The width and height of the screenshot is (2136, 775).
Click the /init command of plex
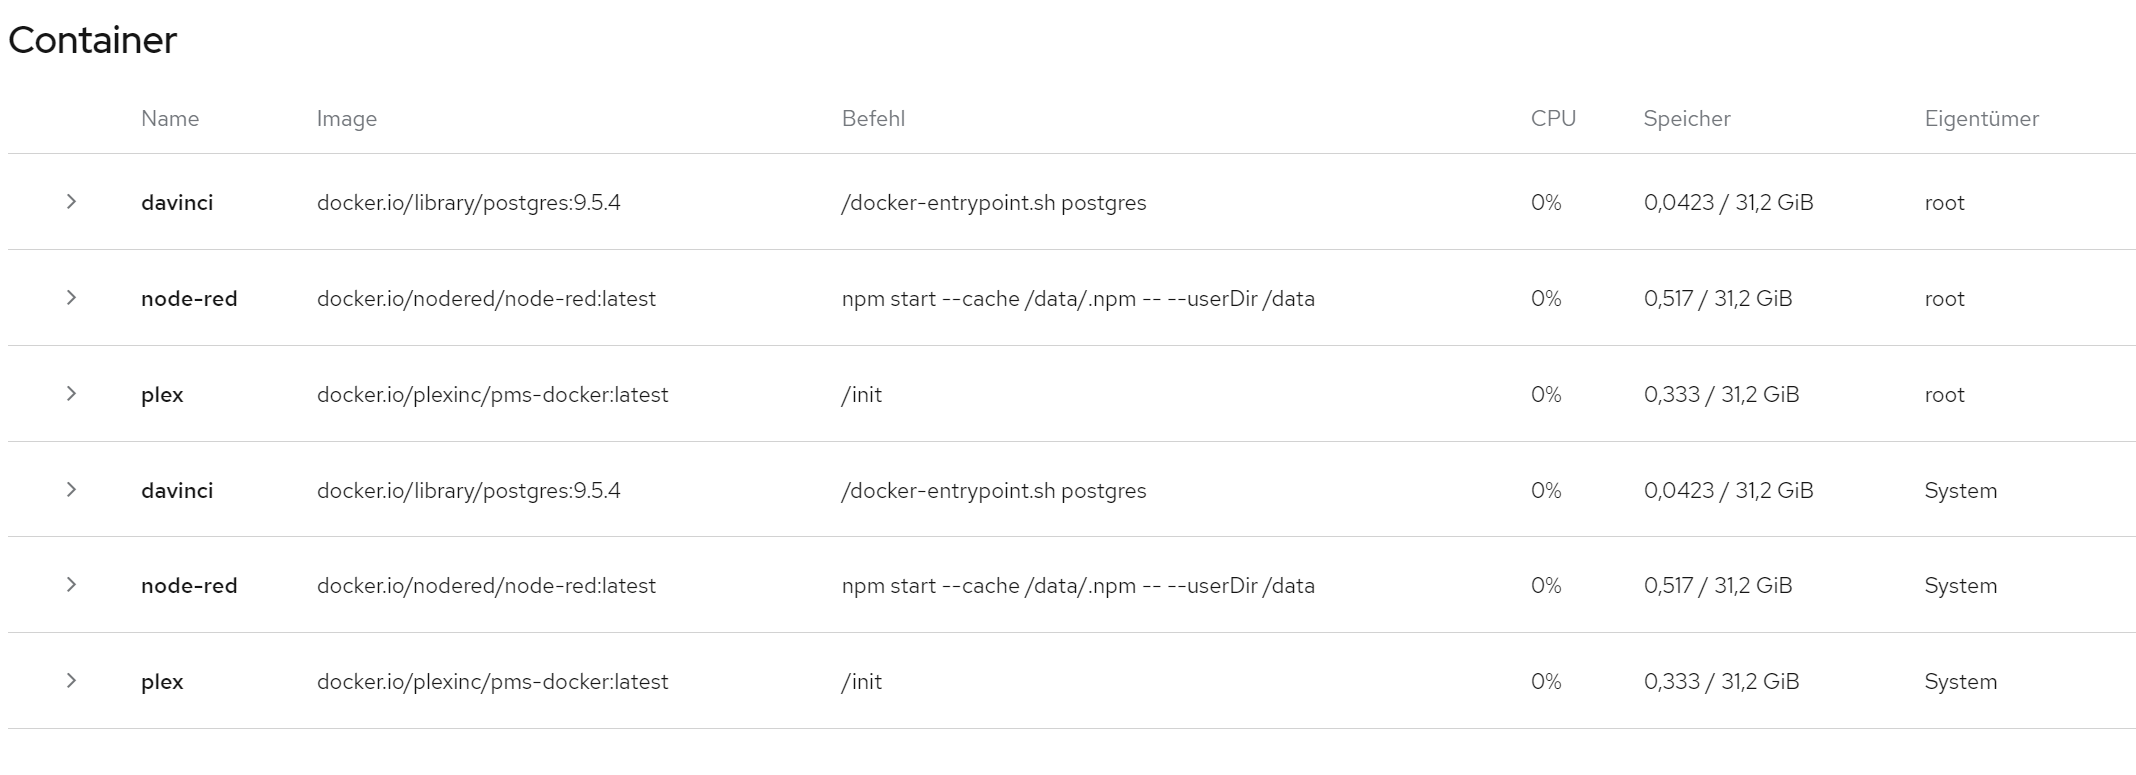(x=862, y=393)
